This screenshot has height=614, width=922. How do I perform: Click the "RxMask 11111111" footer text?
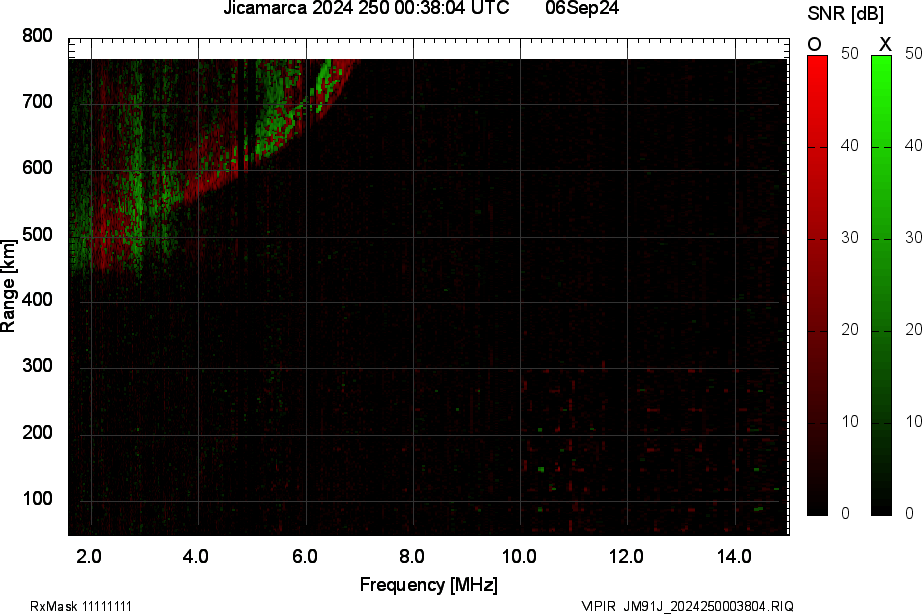click(x=81, y=606)
